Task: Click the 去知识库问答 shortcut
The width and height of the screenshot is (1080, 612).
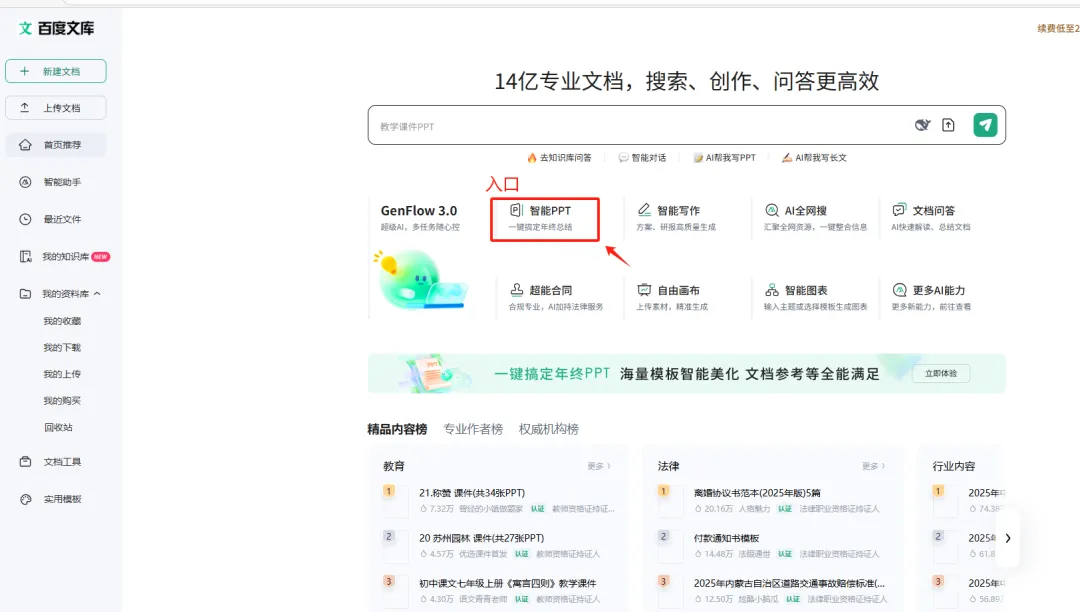Action: click(559, 158)
